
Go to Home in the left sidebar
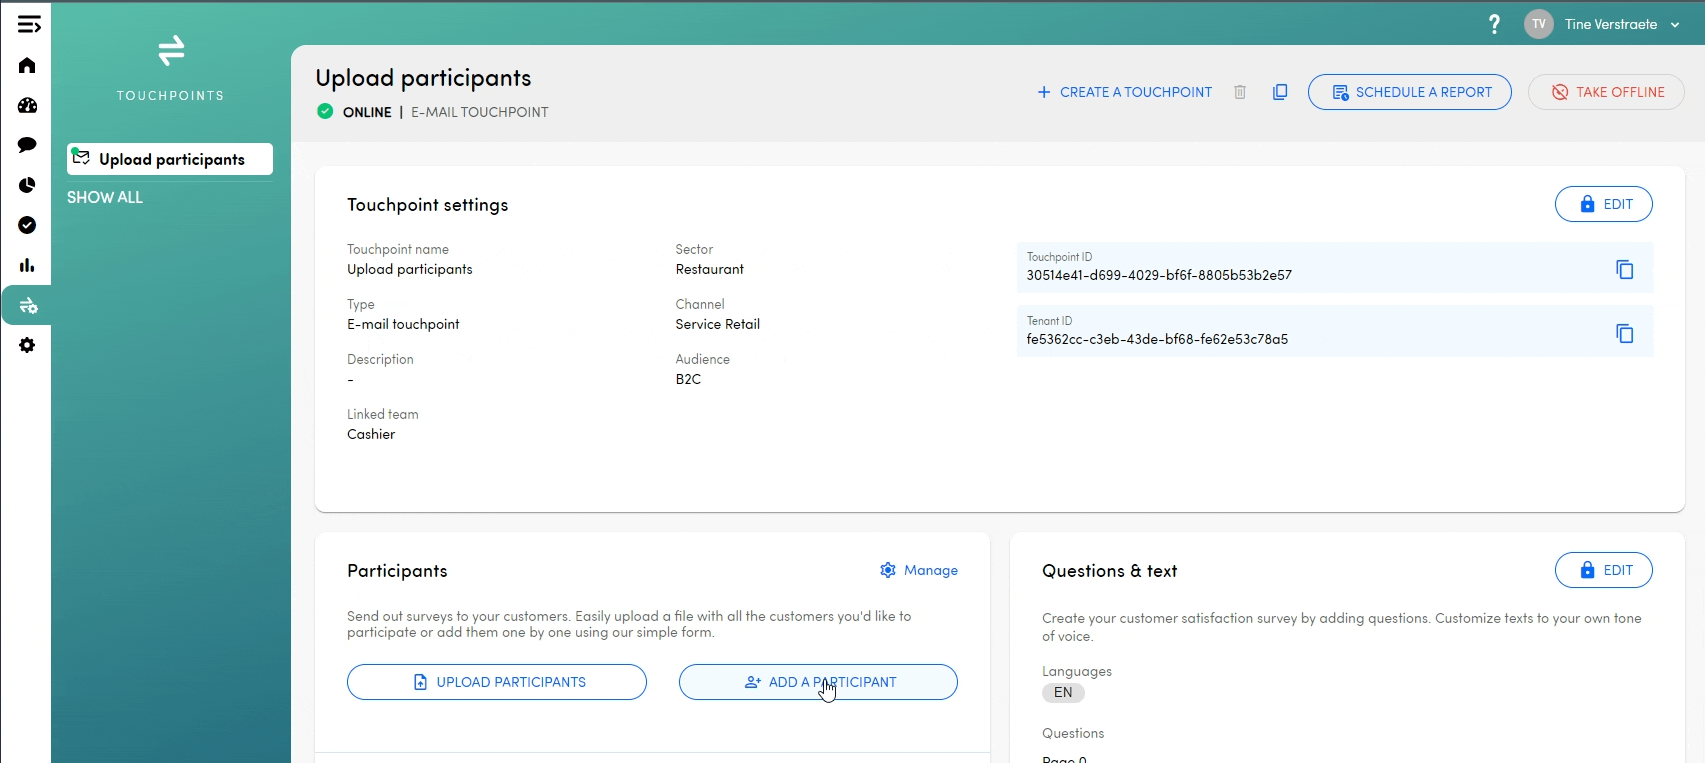click(27, 65)
